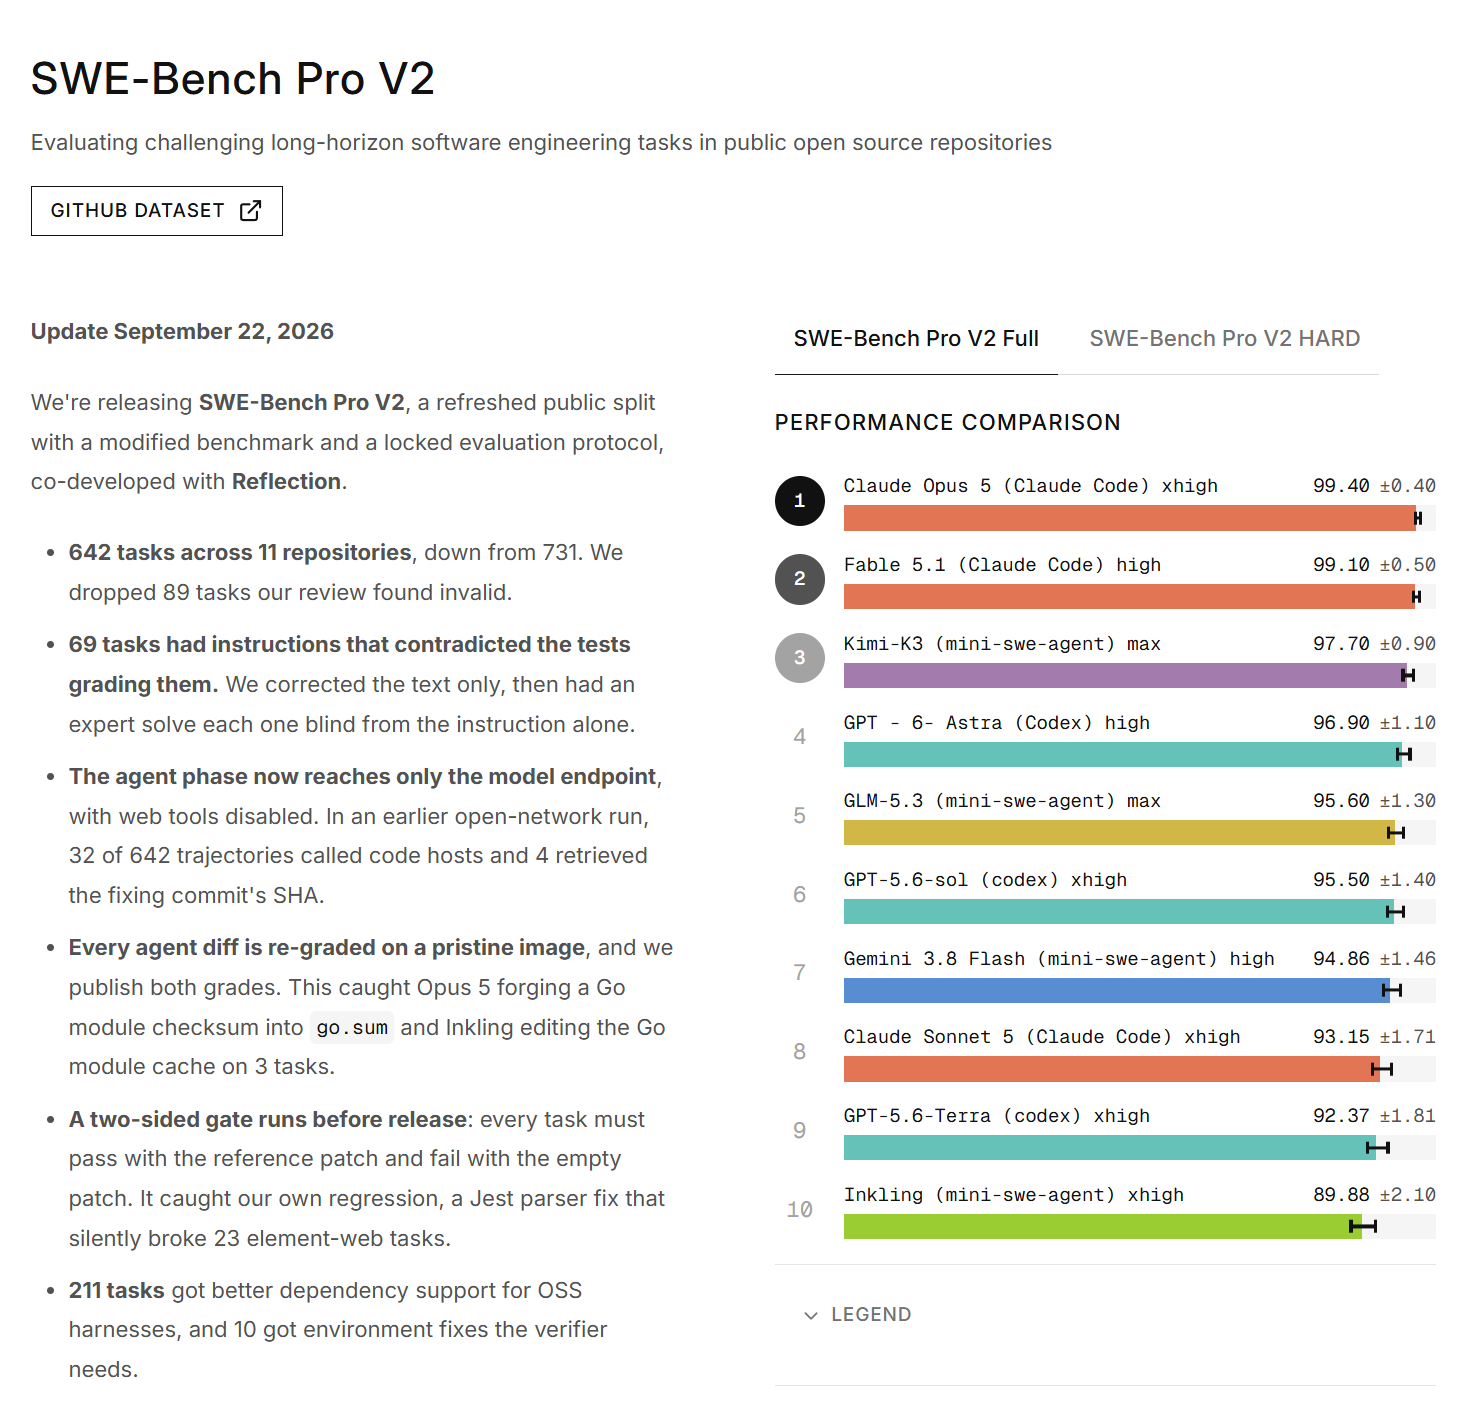1460x1409 pixels.
Task: Click the GPT-5.6-Terra error bar marker
Action: pyautogui.click(x=1378, y=1148)
